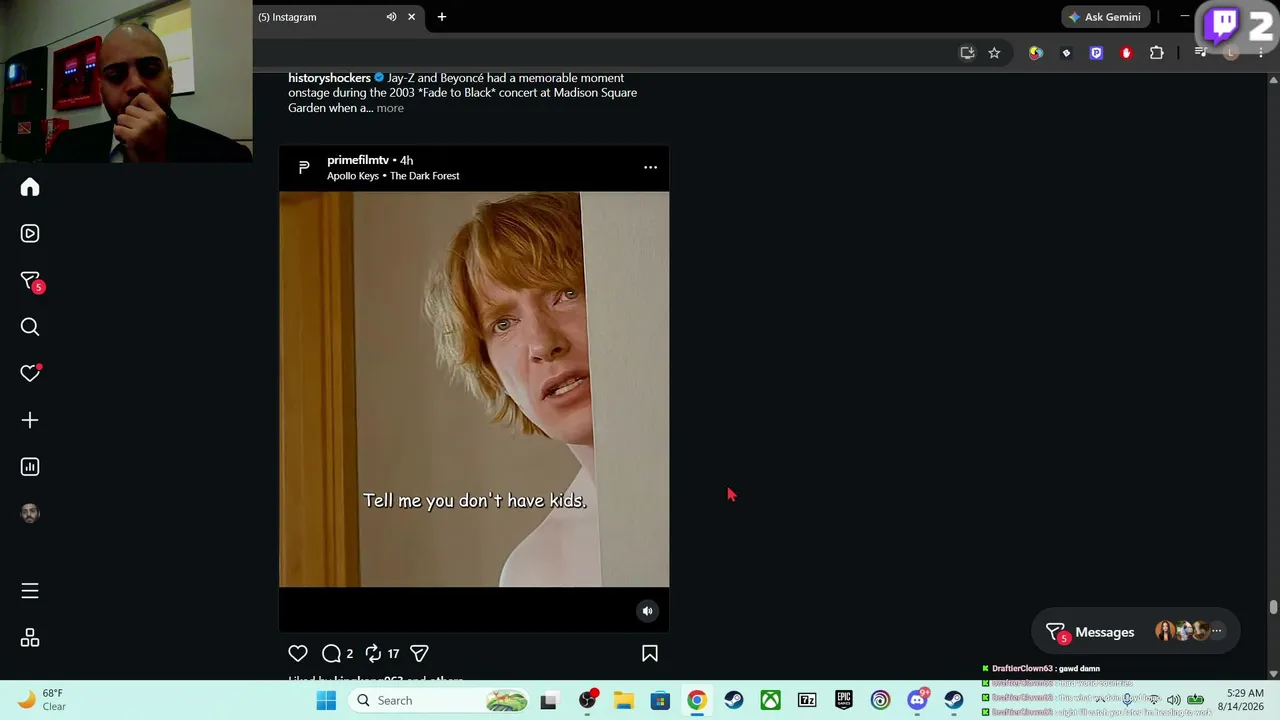Open the historyshockers profile link
The image size is (1280, 720).
[x=329, y=78]
